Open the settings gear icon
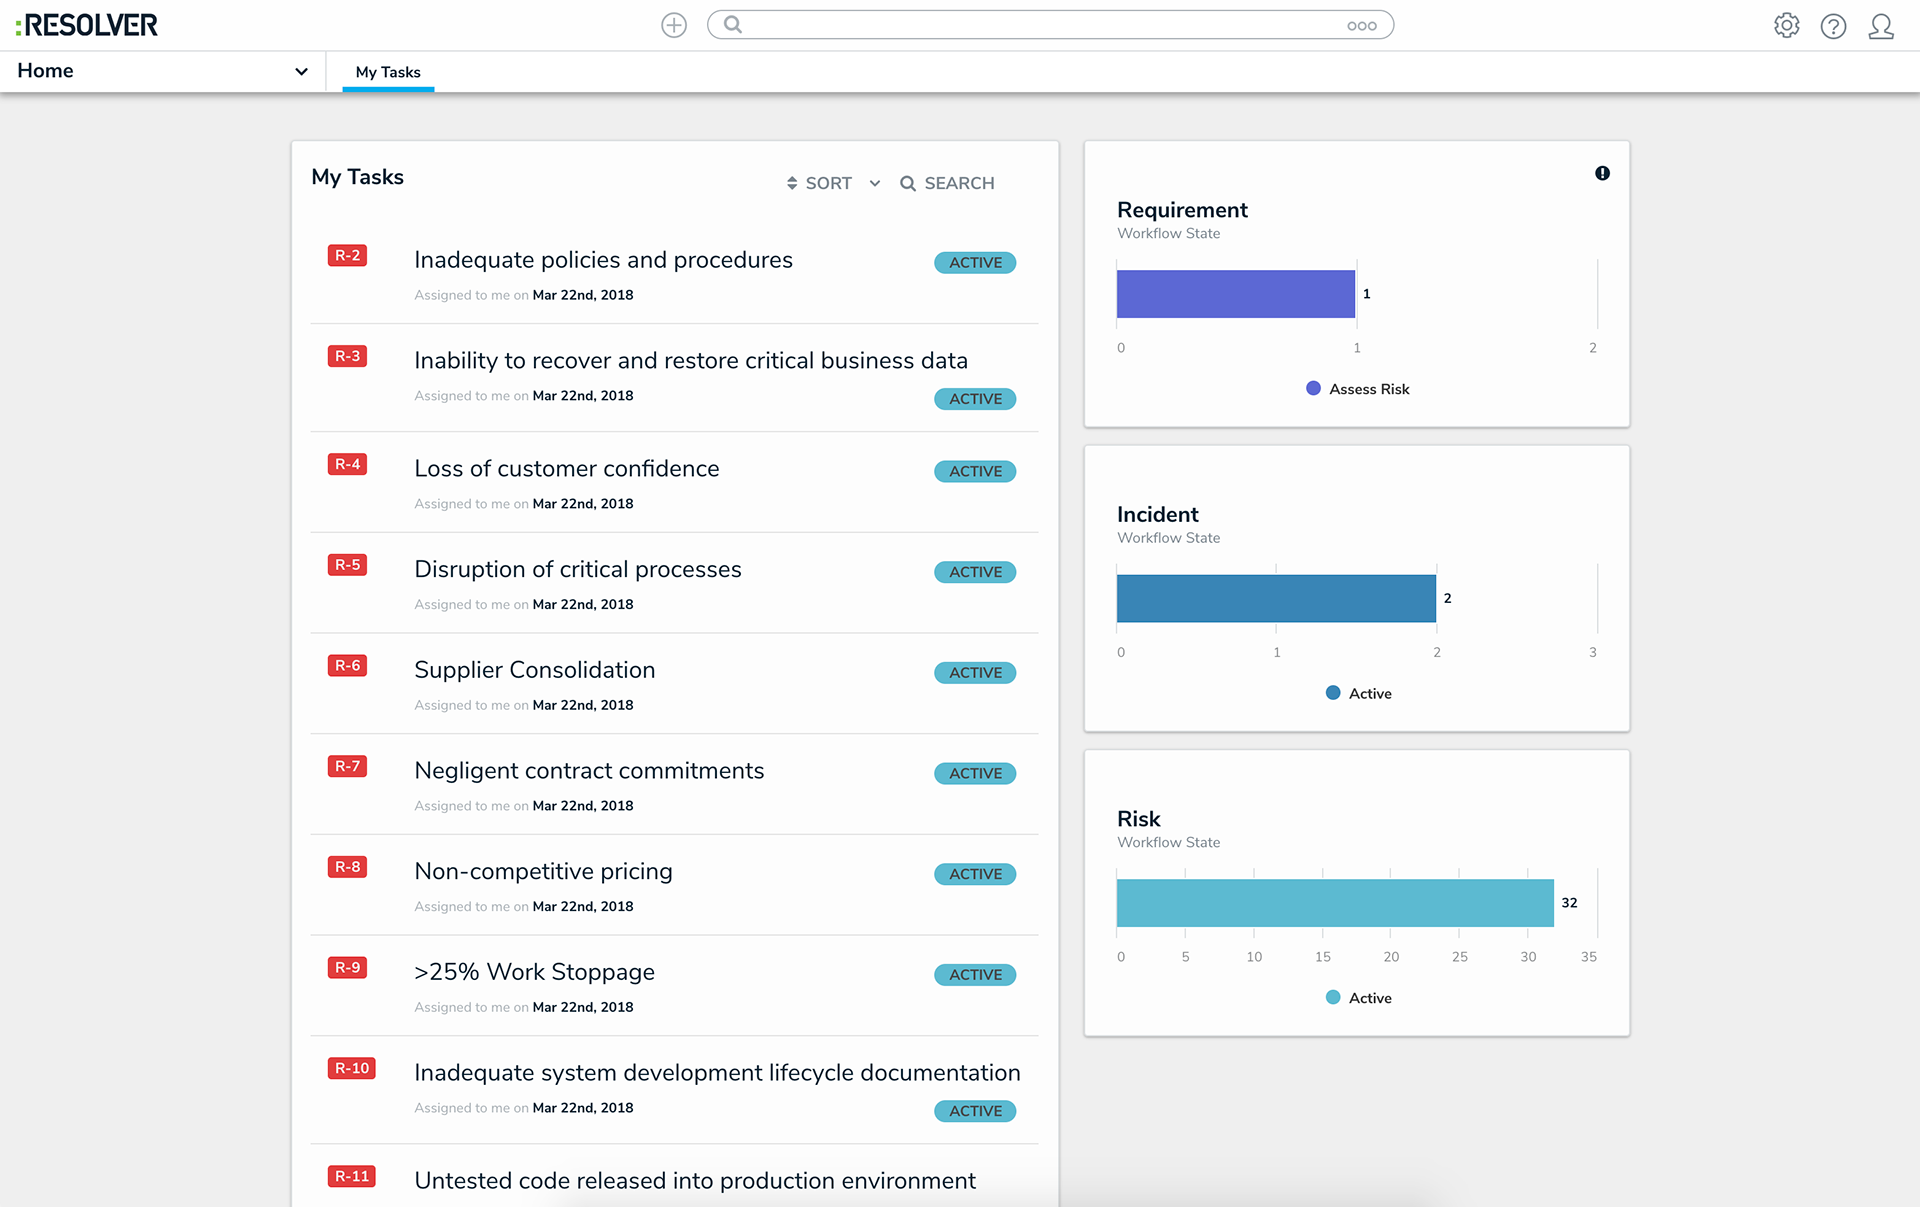This screenshot has width=1920, height=1207. 1786,25
